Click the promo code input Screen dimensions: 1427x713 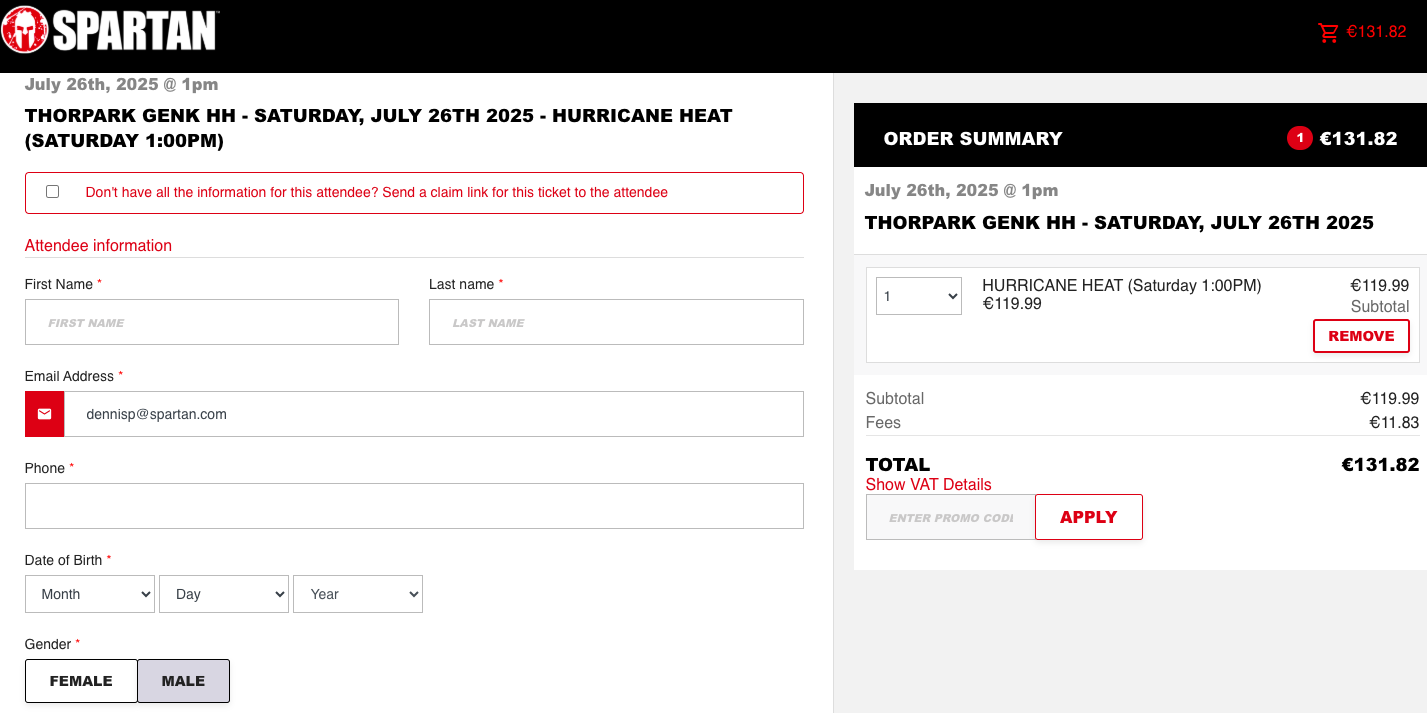pos(950,517)
